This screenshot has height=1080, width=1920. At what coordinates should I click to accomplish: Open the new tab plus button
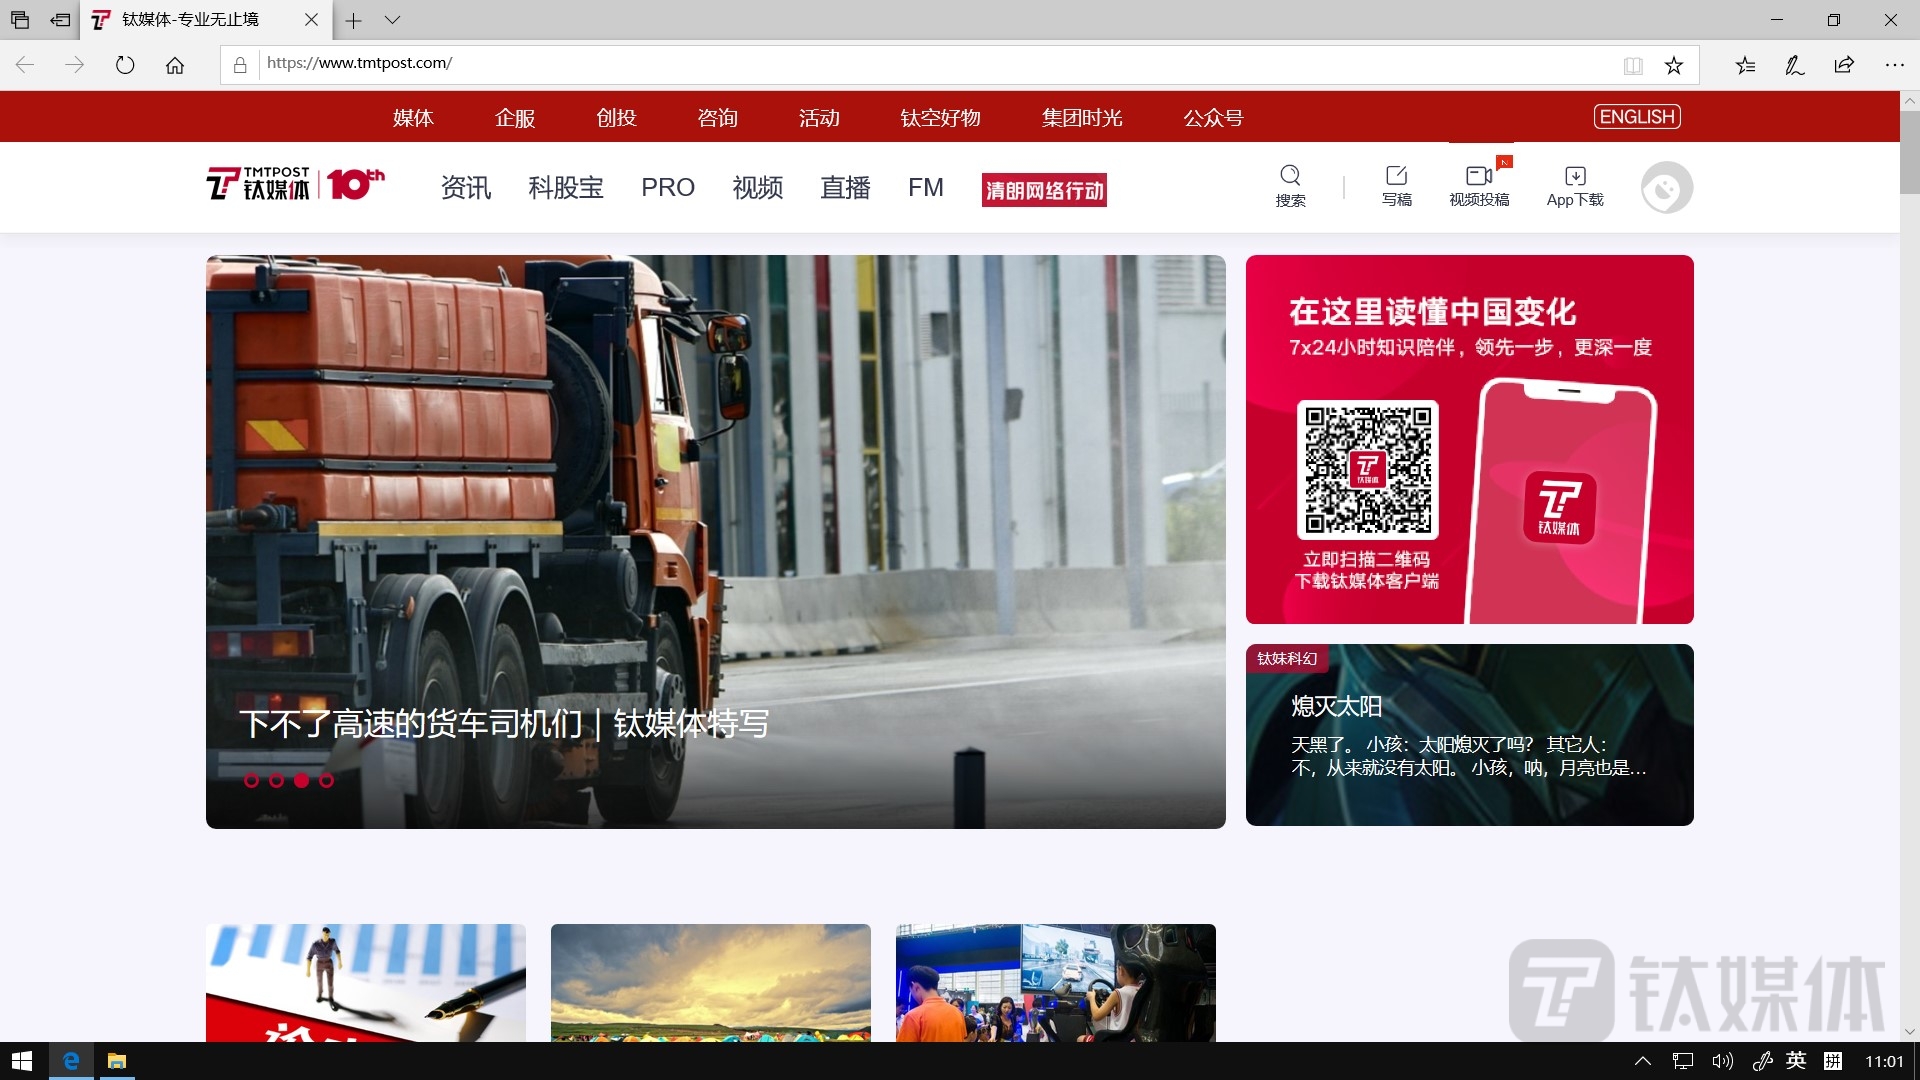pyautogui.click(x=353, y=20)
